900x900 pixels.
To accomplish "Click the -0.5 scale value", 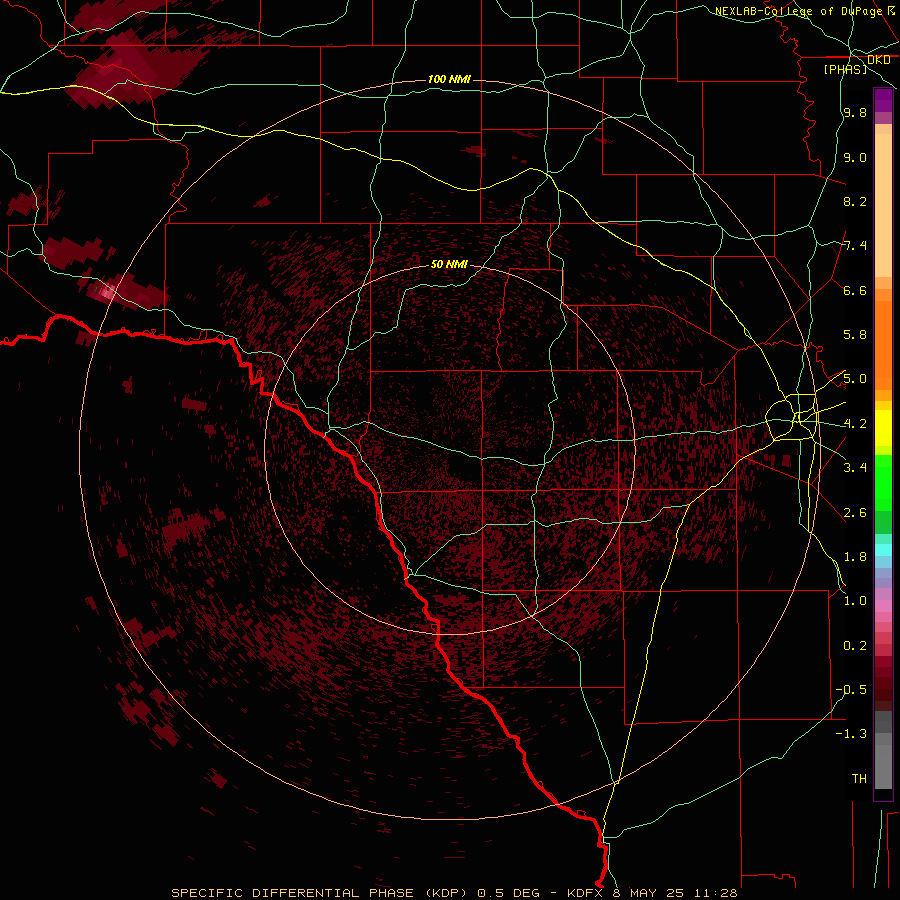I will click(x=852, y=689).
